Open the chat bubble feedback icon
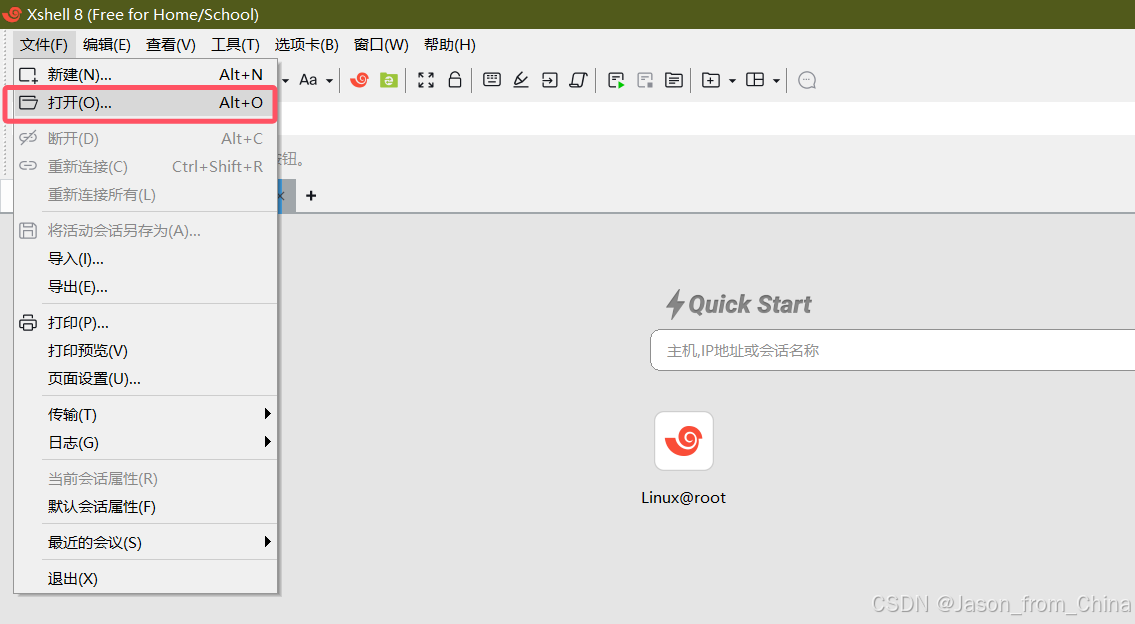 coord(807,80)
